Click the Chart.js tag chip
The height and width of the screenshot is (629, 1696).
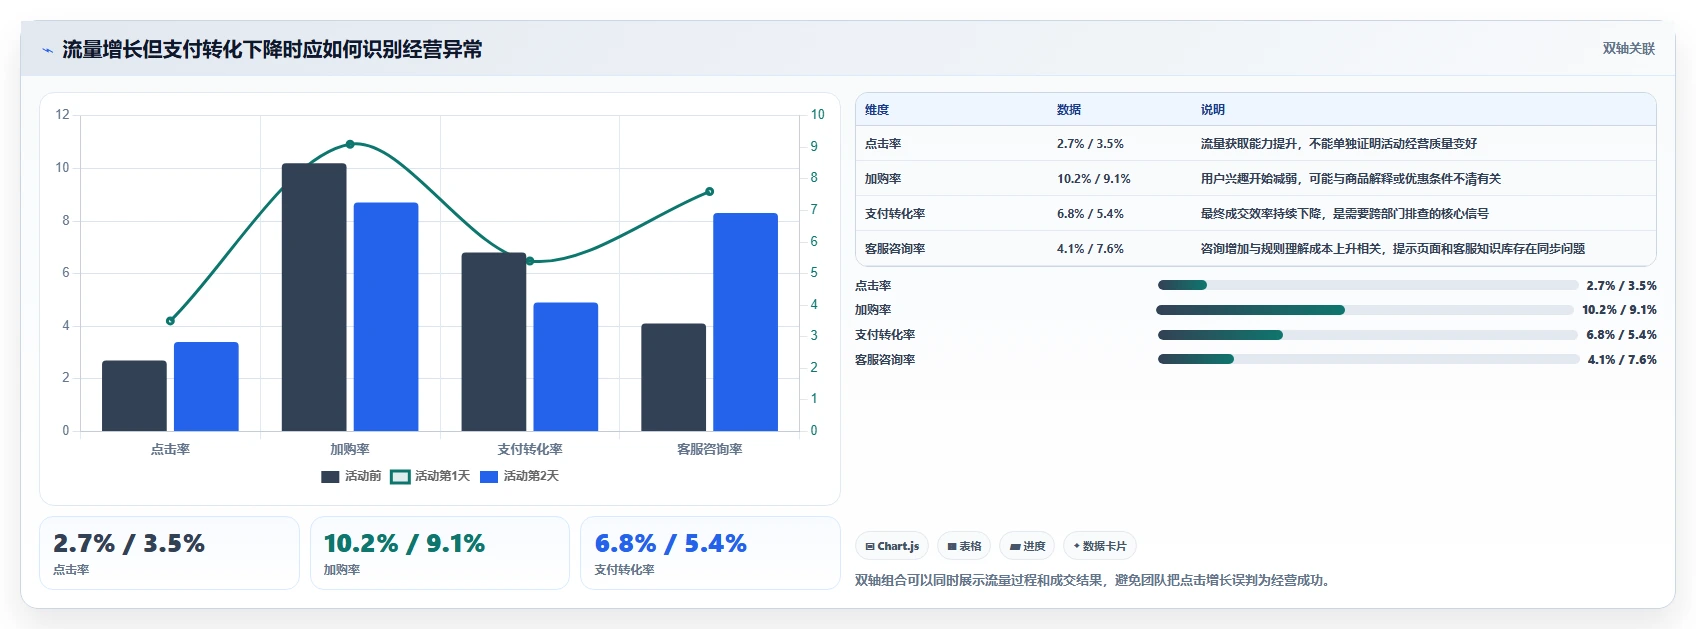click(x=892, y=546)
